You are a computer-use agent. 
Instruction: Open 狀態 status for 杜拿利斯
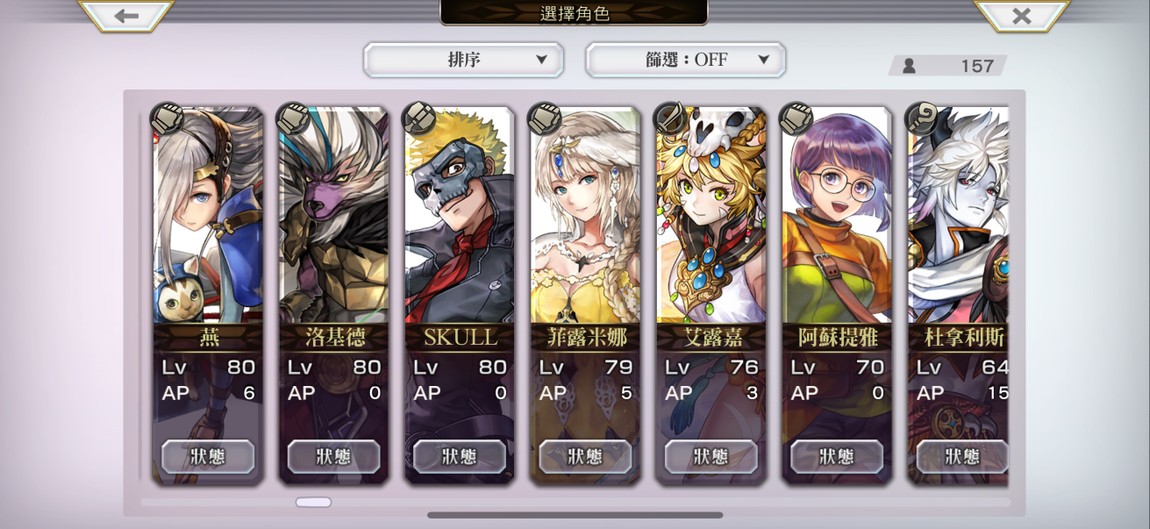(x=962, y=456)
